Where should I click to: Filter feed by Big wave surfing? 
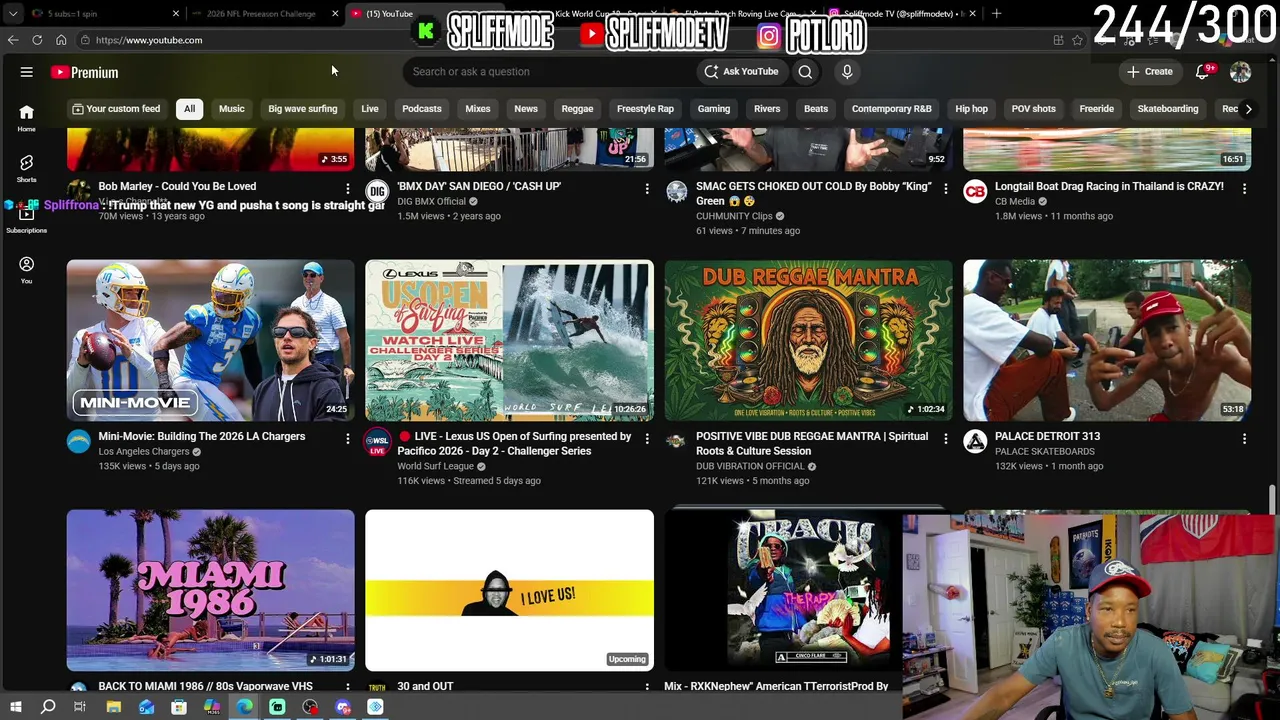(303, 109)
